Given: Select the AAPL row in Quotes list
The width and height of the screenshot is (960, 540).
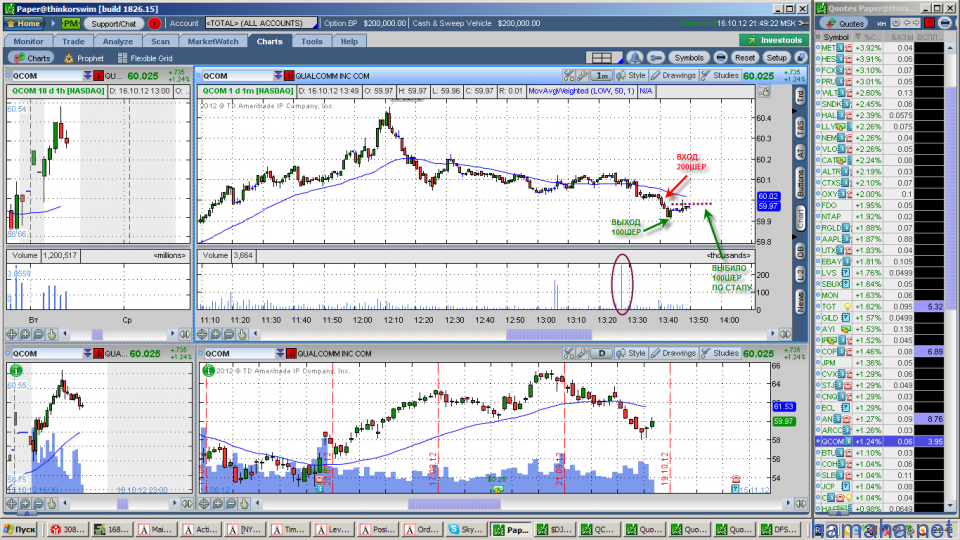Looking at the screenshot, I should (x=879, y=239).
